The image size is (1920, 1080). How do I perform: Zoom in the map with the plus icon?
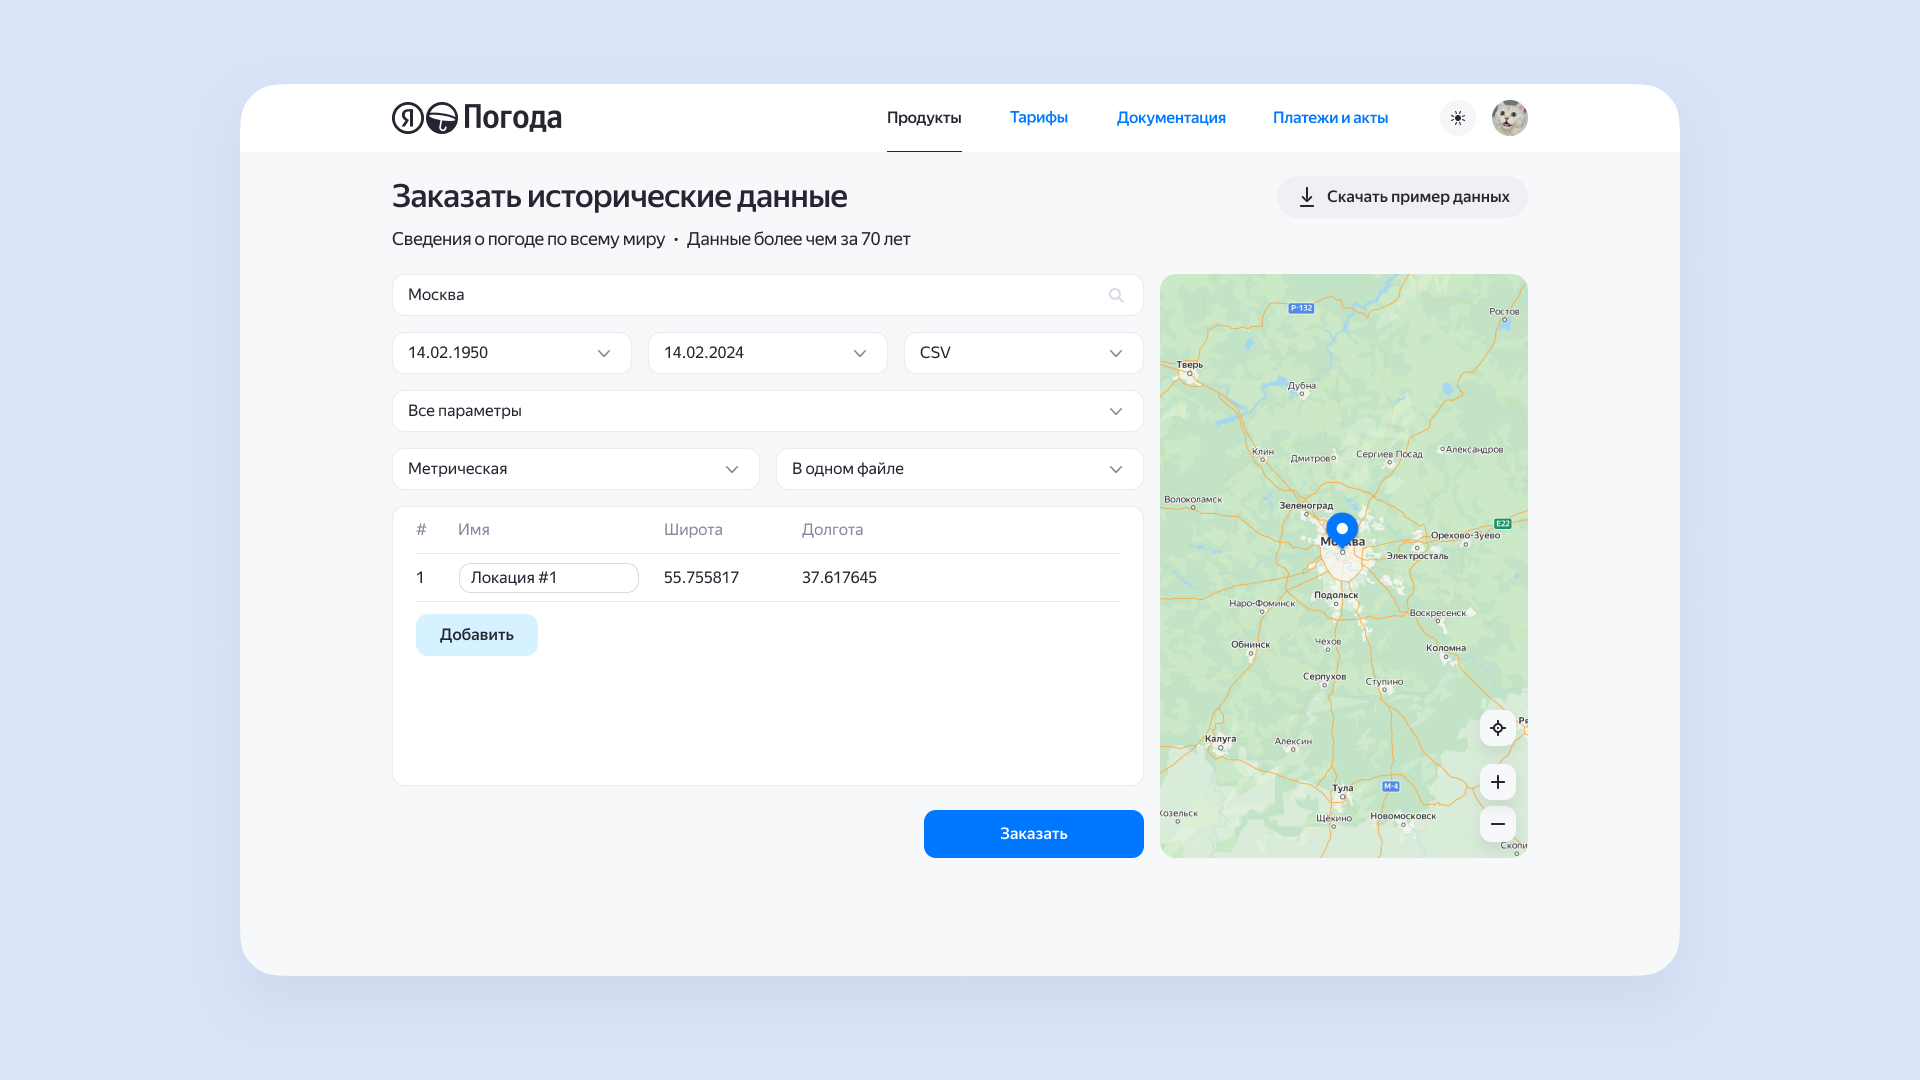point(1497,781)
